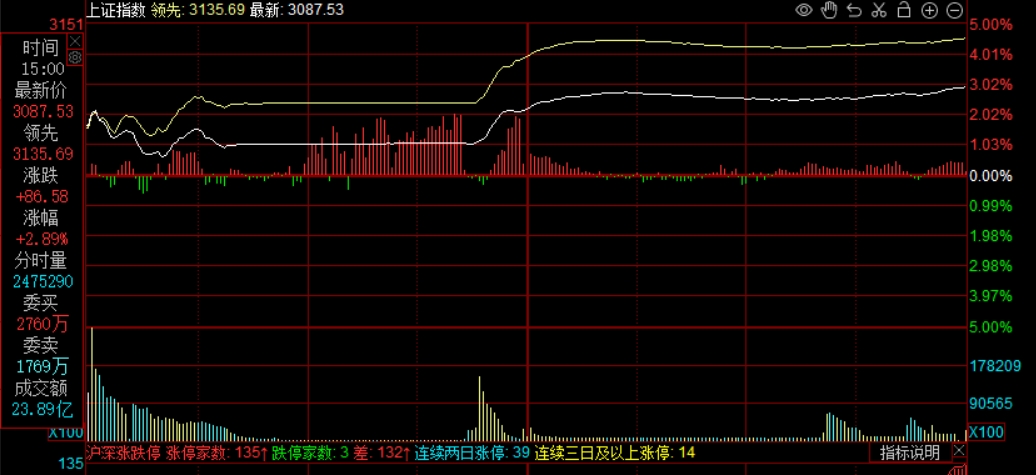The image size is (1036, 475).
Task: Select the hand pan tool
Action: pyautogui.click(x=828, y=10)
